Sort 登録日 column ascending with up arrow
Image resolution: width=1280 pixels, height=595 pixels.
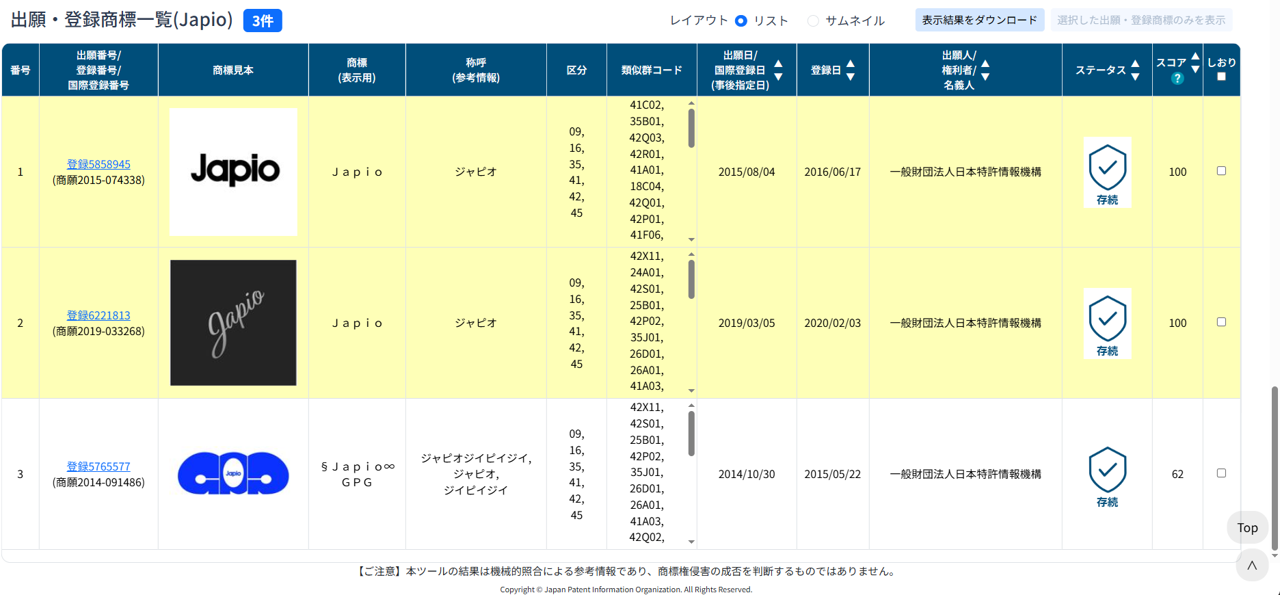(x=850, y=64)
